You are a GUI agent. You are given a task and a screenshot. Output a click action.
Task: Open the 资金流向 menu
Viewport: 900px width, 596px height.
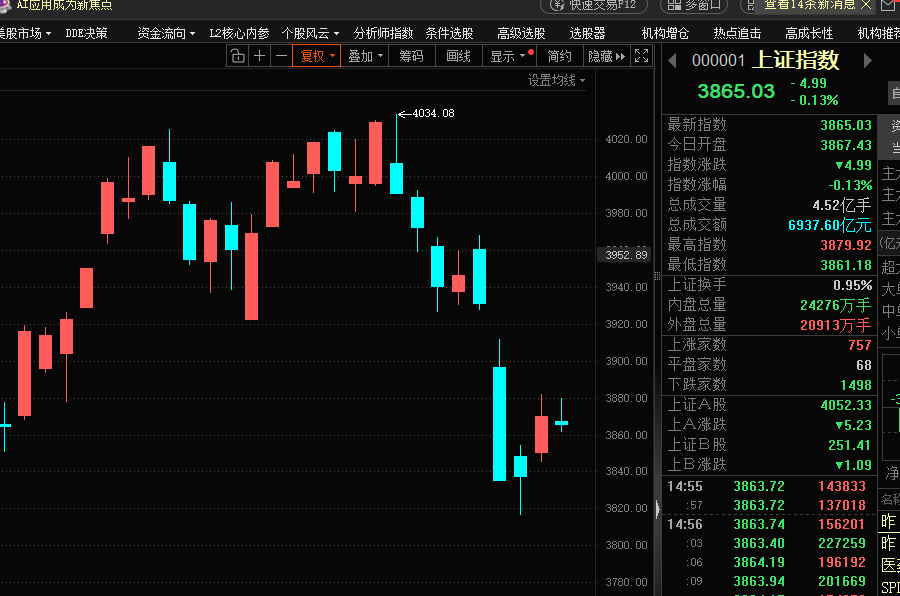(166, 33)
